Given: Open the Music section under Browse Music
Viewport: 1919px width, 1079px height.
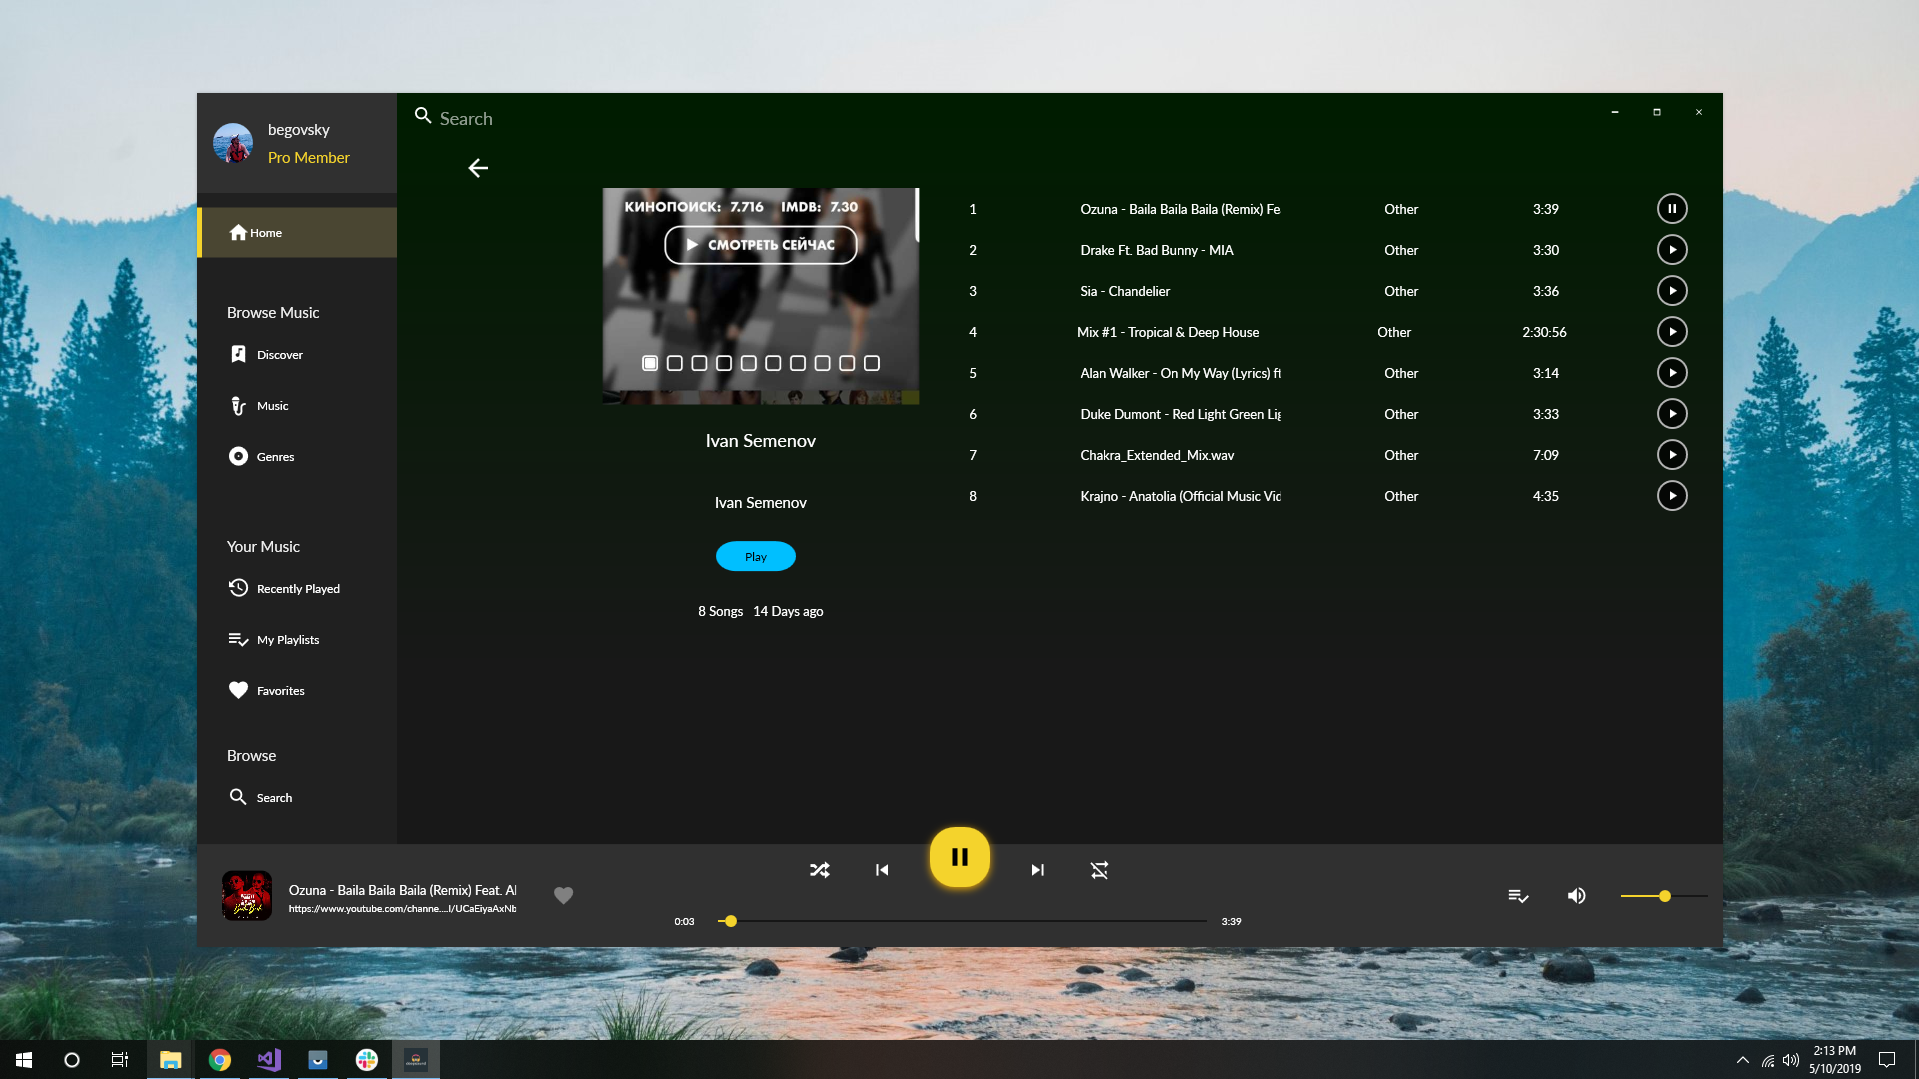Looking at the screenshot, I should (272, 406).
